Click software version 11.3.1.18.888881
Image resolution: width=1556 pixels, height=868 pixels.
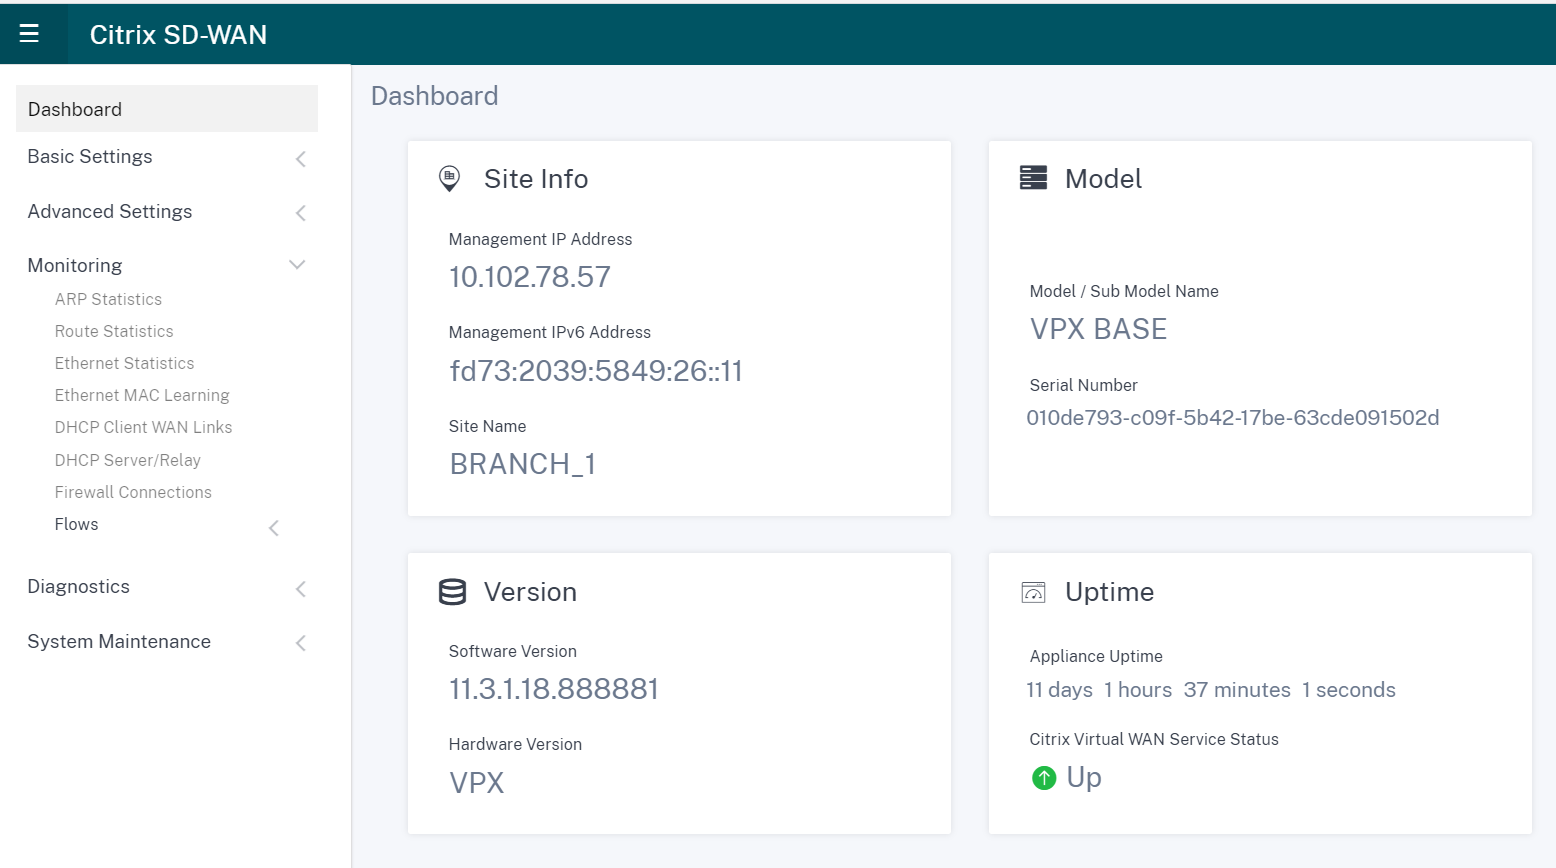(x=554, y=689)
